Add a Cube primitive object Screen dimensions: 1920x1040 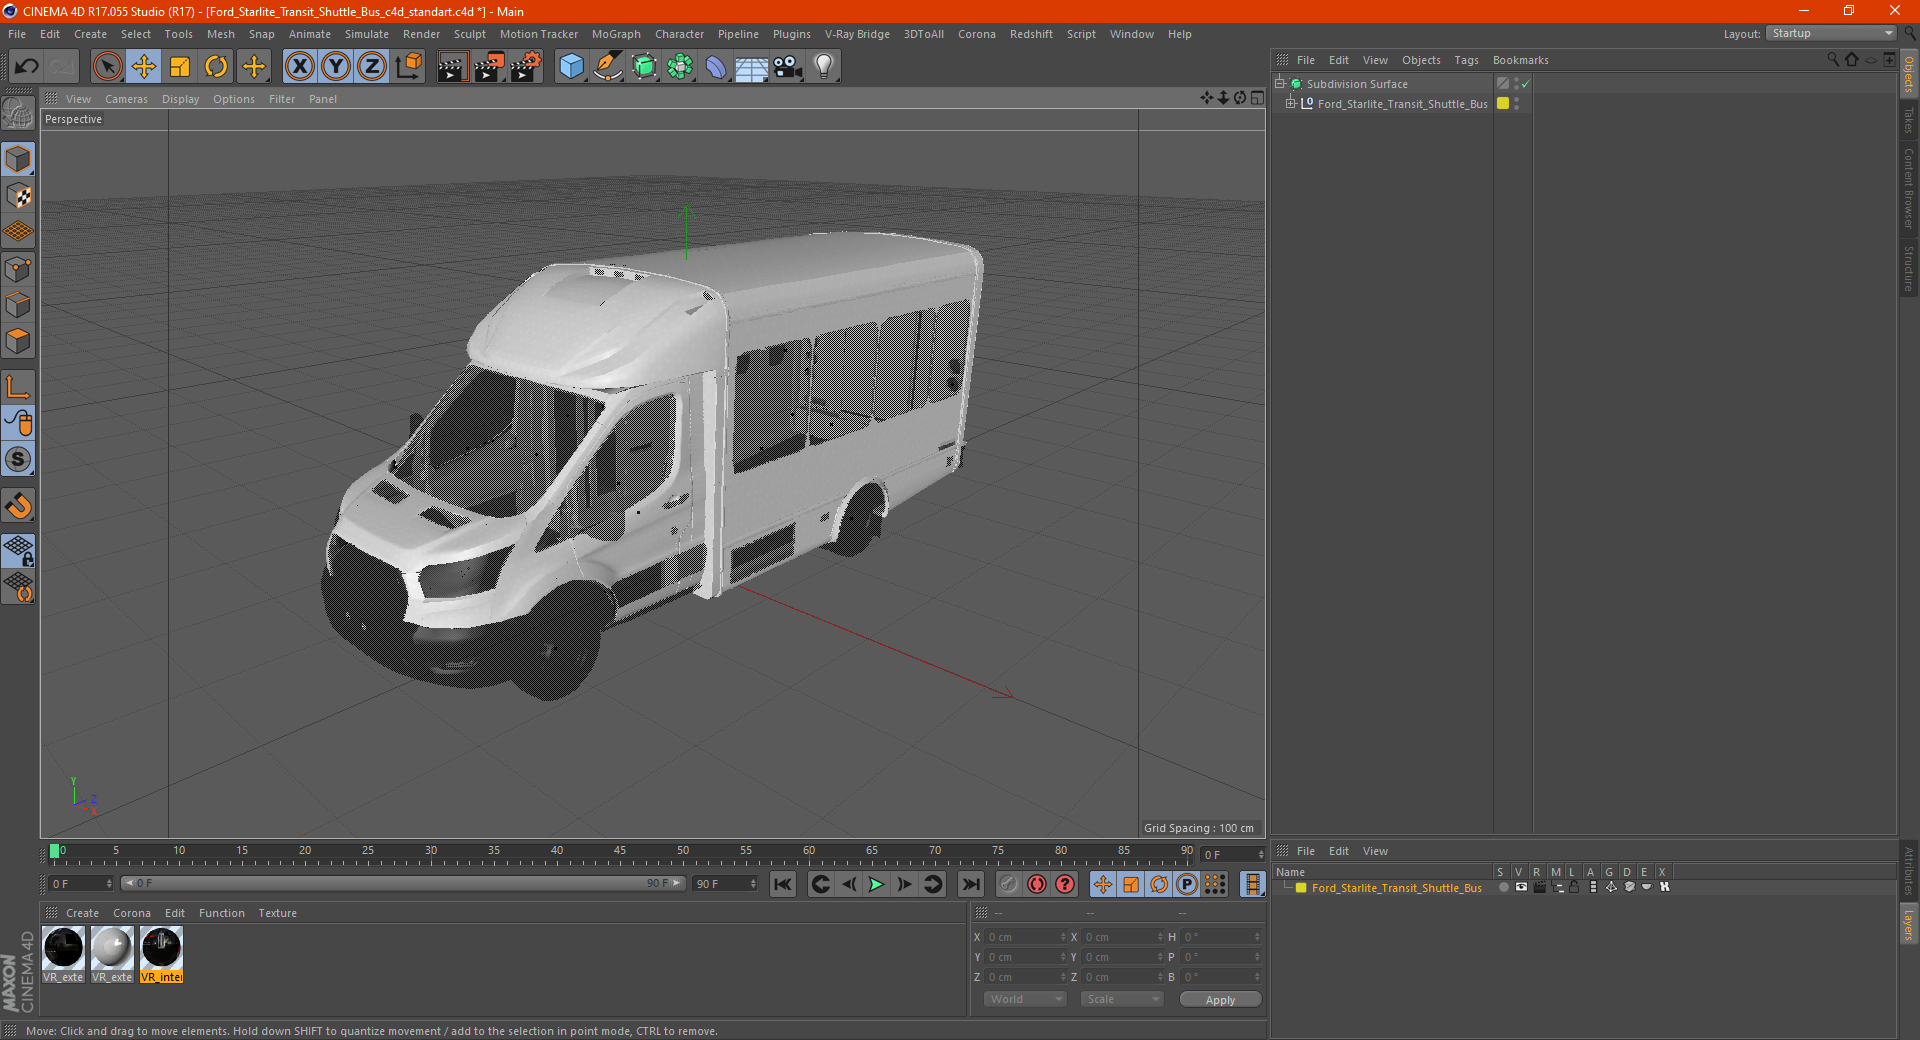(x=571, y=67)
